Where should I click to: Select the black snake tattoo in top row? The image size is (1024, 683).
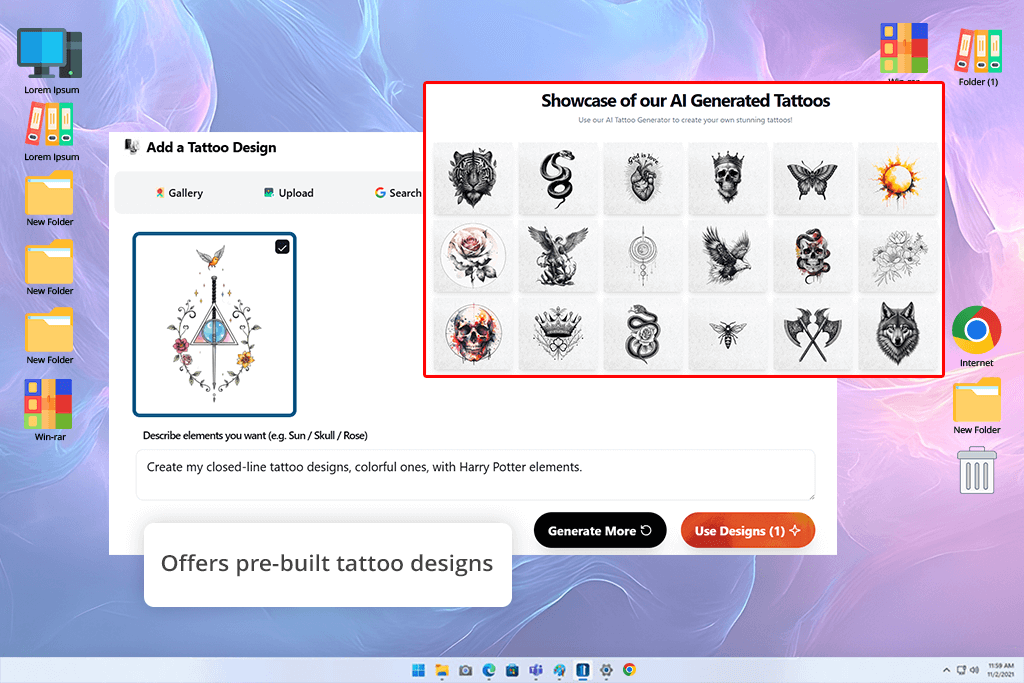pos(558,178)
